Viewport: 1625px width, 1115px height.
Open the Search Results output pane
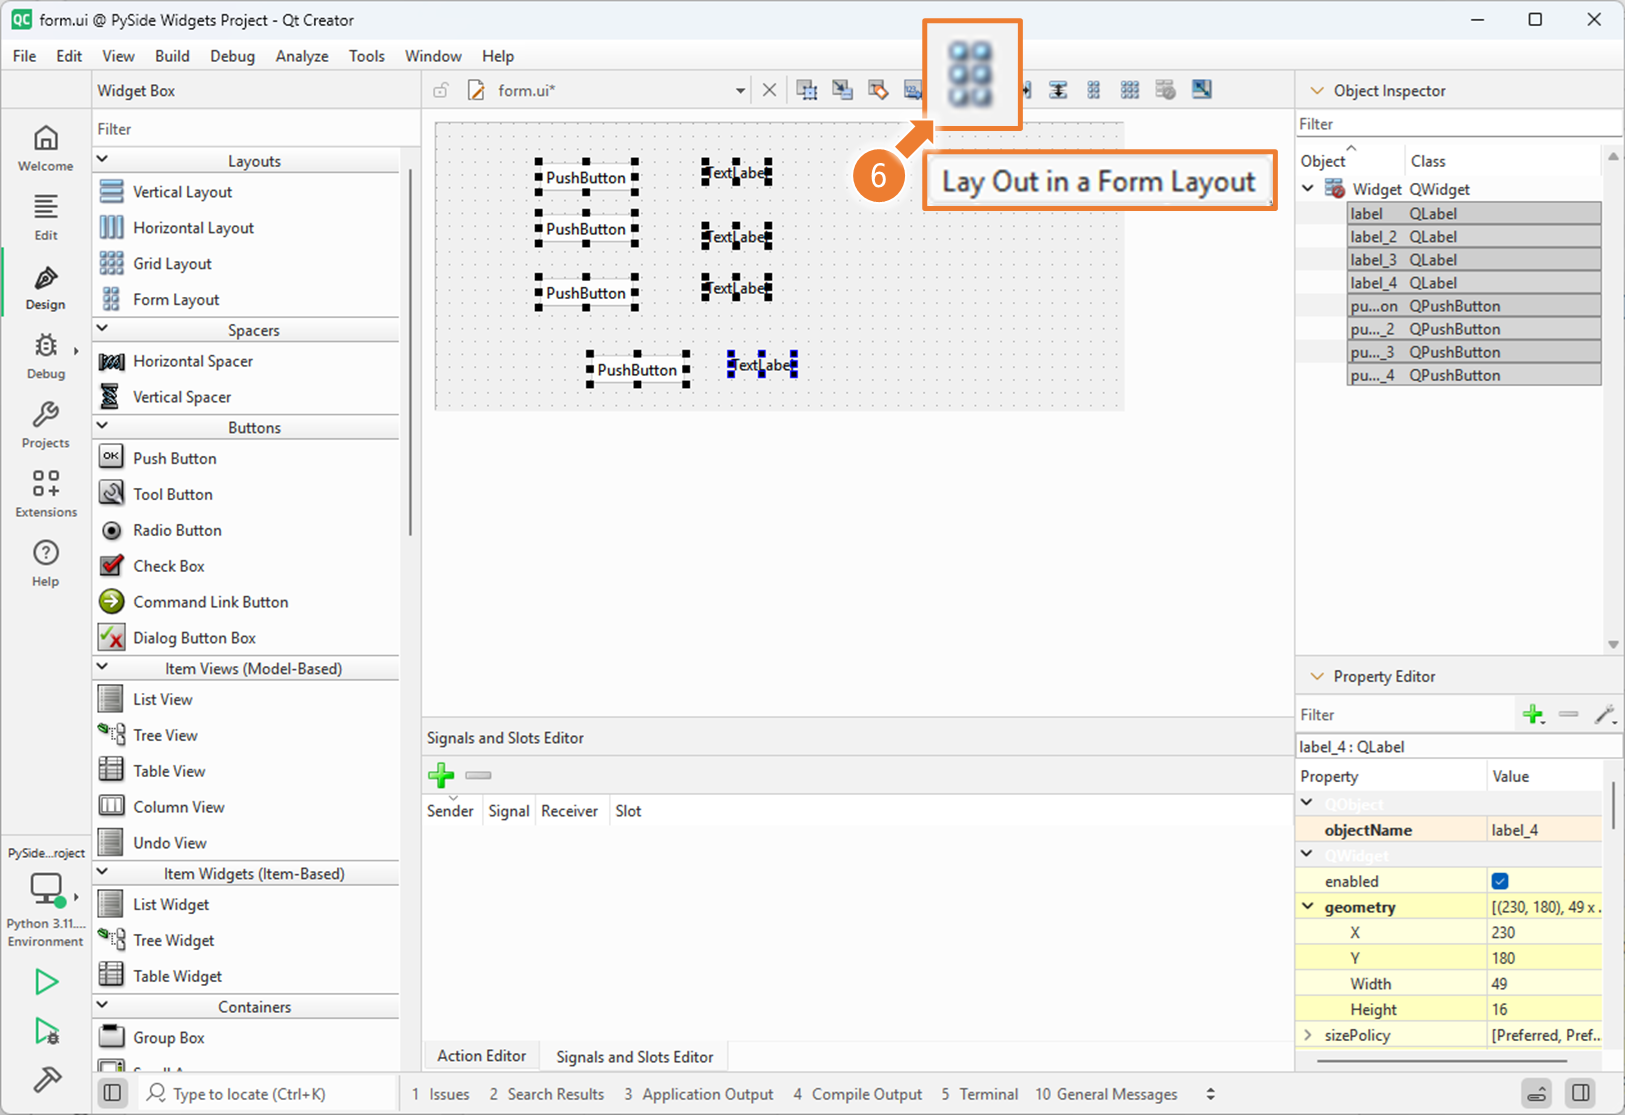tap(546, 1094)
